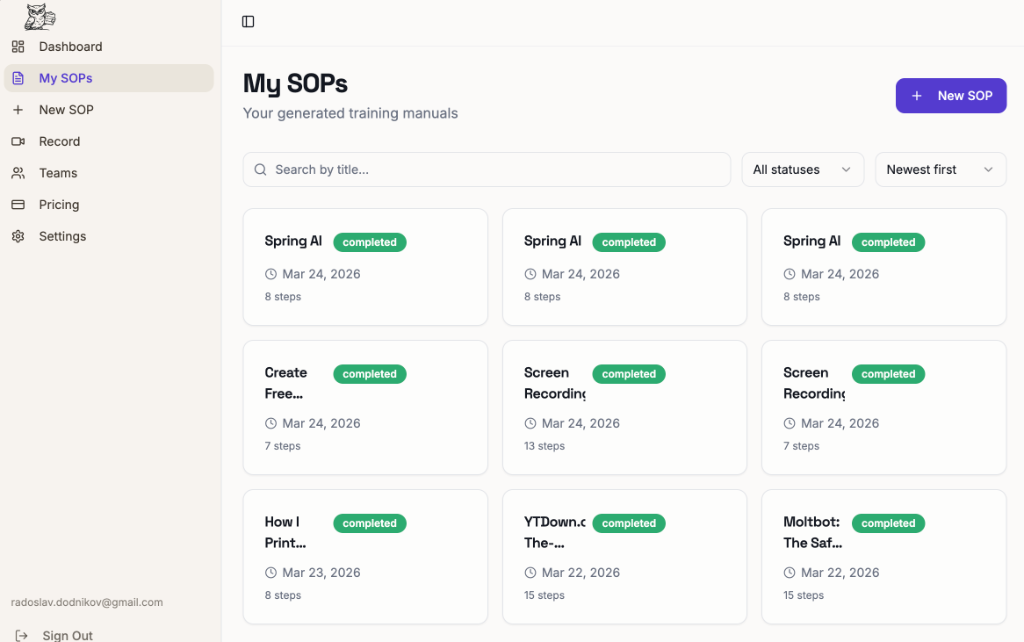Toggle the sidebar with the panel icon

[x=248, y=21]
